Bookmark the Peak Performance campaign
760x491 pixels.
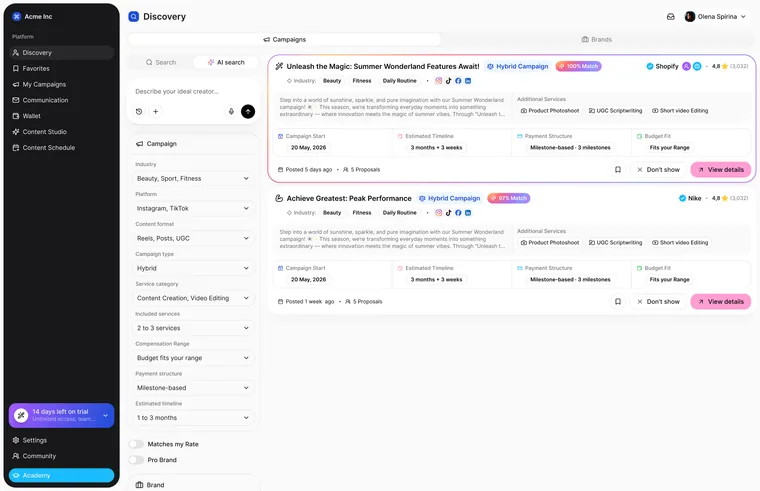point(618,301)
